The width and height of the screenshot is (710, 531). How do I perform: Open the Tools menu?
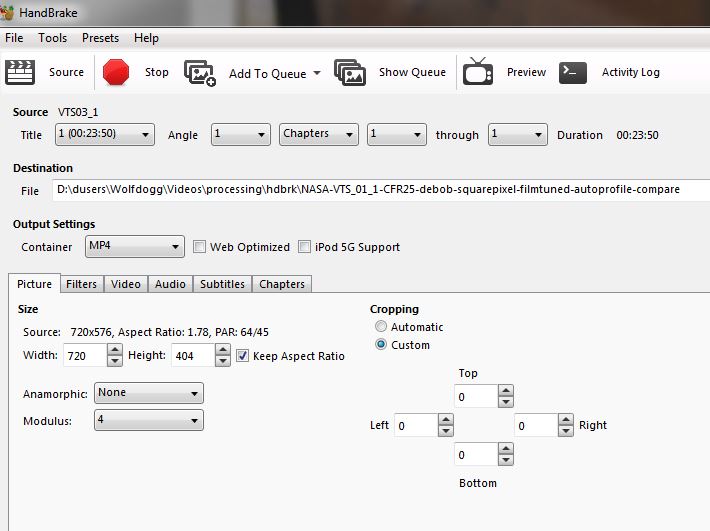point(53,38)
